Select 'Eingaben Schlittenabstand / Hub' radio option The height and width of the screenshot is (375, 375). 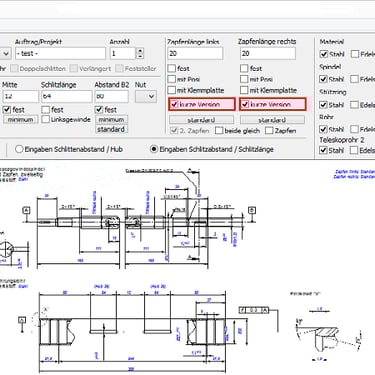pos(19,149)
